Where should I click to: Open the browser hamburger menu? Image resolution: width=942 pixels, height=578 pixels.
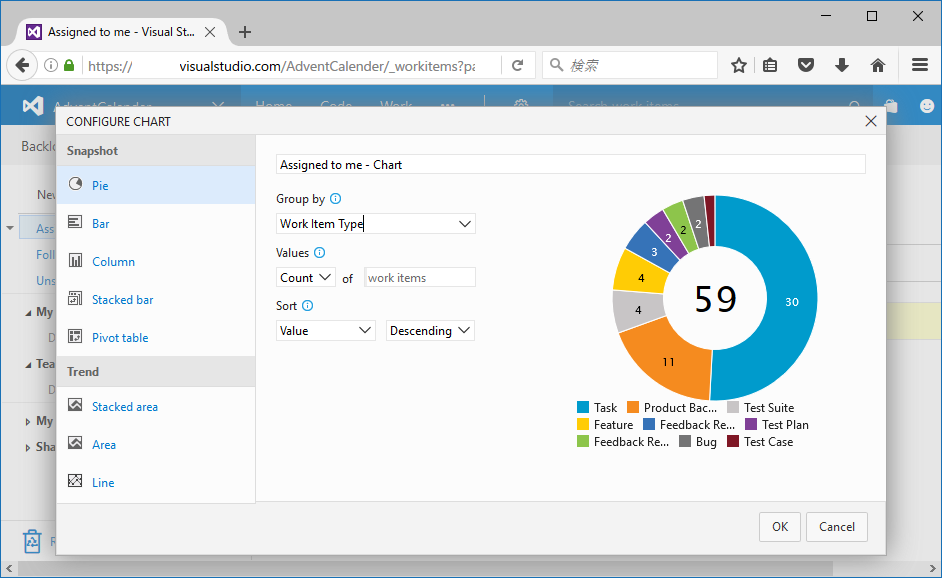coord(920,65)
